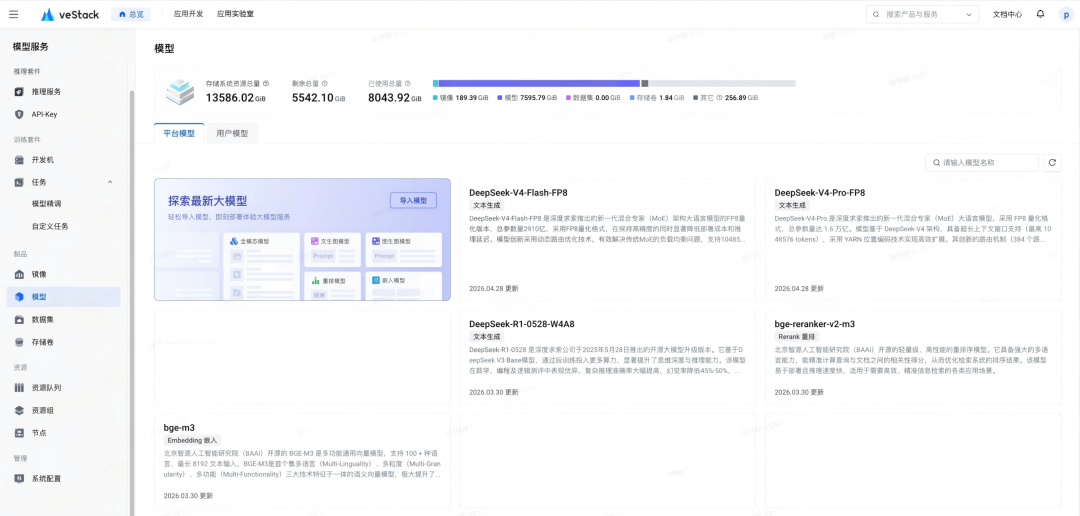Viewport: 1080px width, 516px height.
Task: Click help icon next to 存储系统资源总量
Action: coord(266,83)
